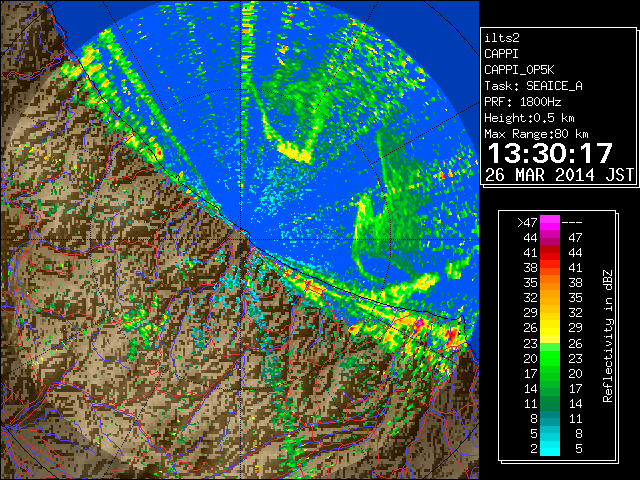Click the red 41–44 dBZ legend swatch

pos(550,253)
